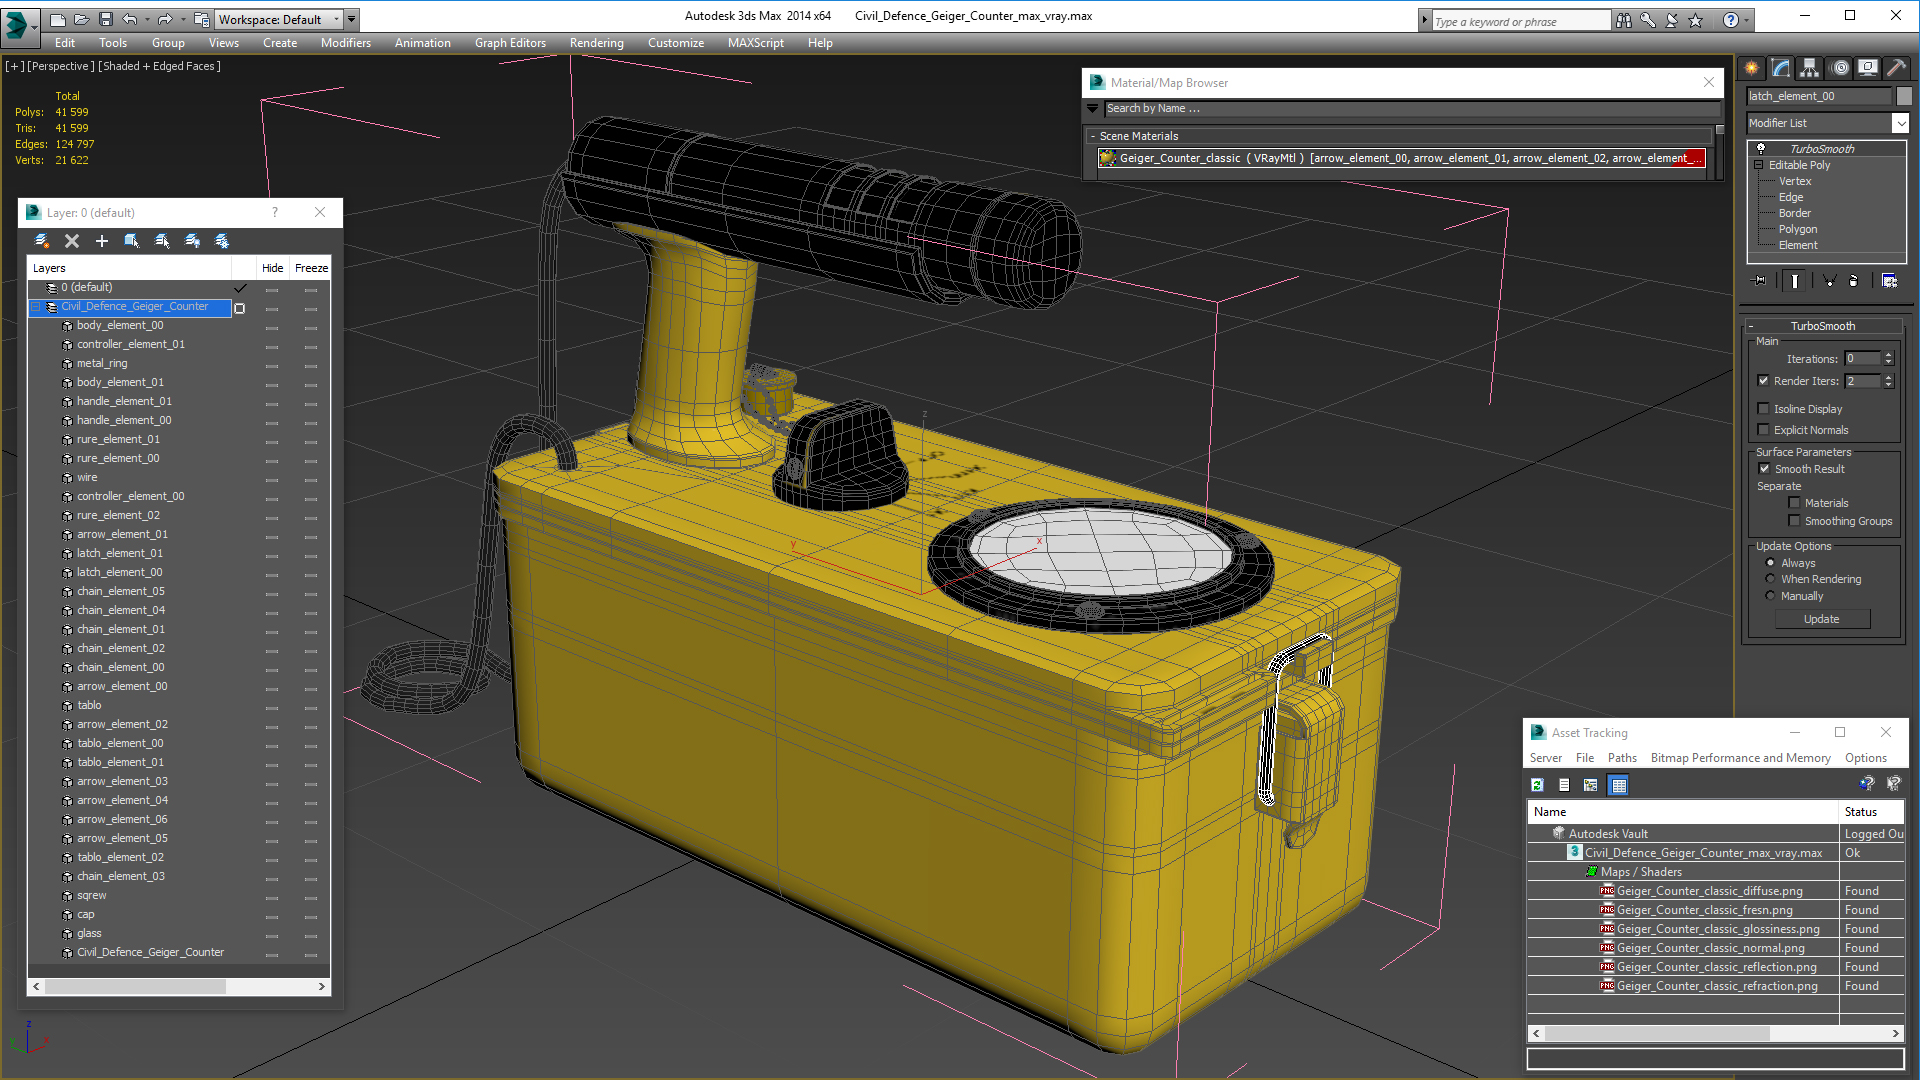Viewport: 1920px width, 1080px height.
Task: Open Bitmap Performance and Memory menu
Action: pos(1740,758)
